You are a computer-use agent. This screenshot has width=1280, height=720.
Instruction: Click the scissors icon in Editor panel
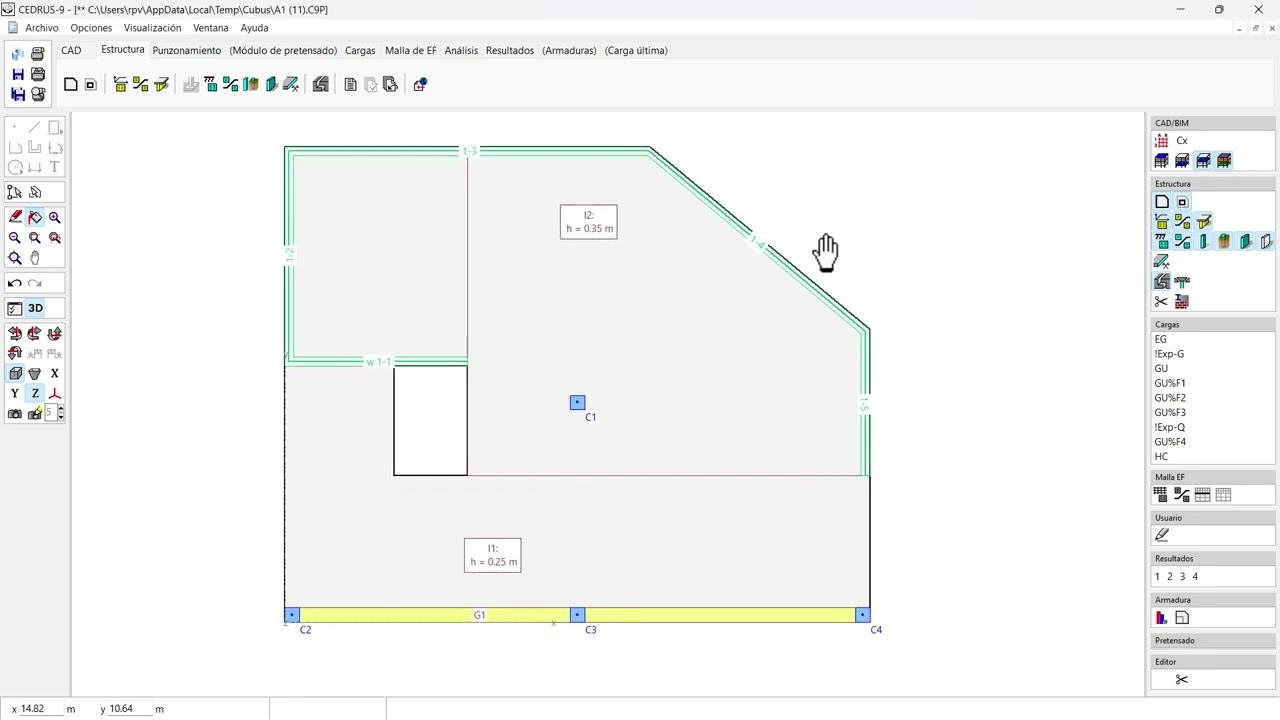(1182, 680)
